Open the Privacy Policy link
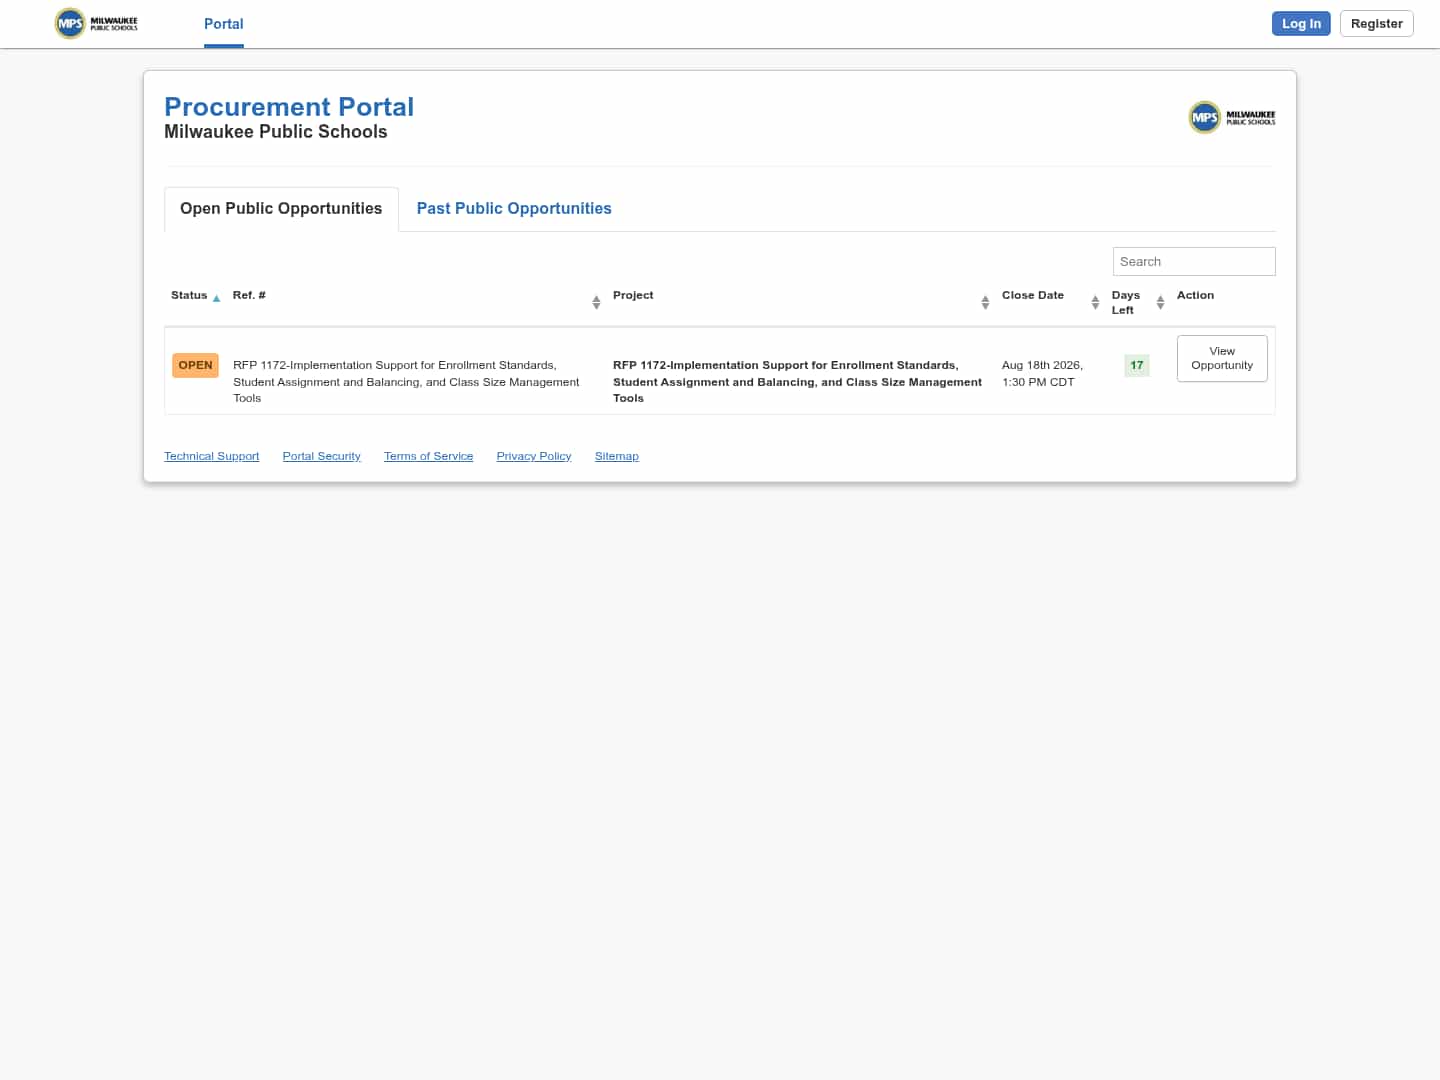This screenshot has height=1080, width=1440. pyautogui.click(x=534, y=456)
